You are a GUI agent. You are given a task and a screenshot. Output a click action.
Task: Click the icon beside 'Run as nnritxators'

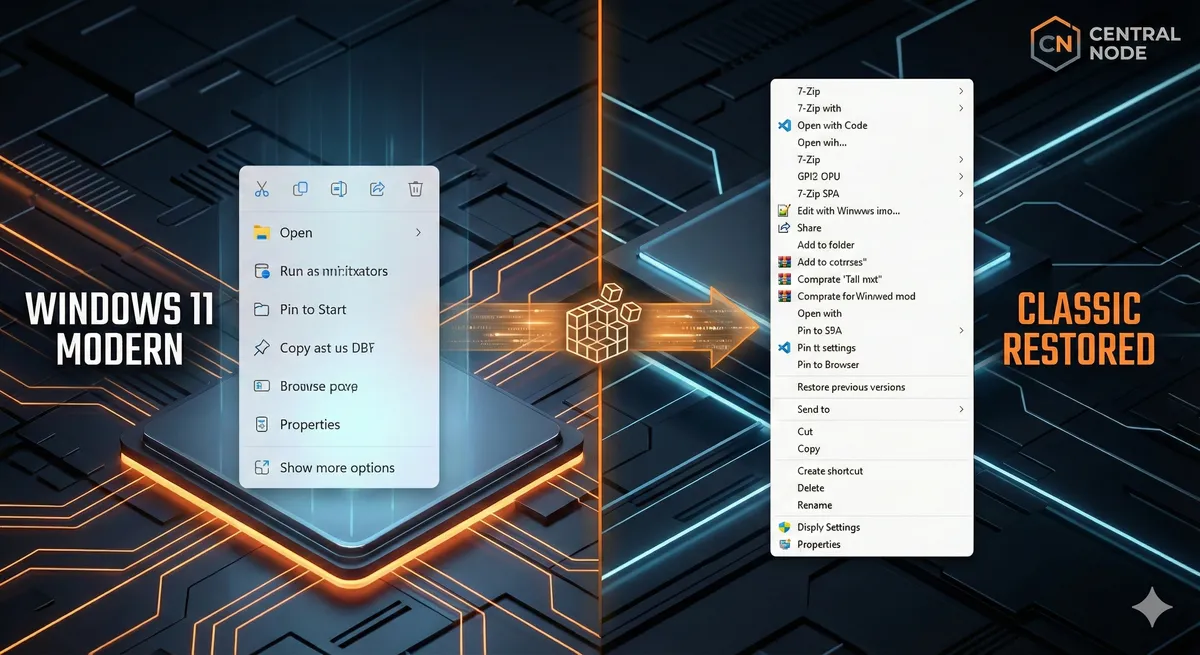[262, 271]
